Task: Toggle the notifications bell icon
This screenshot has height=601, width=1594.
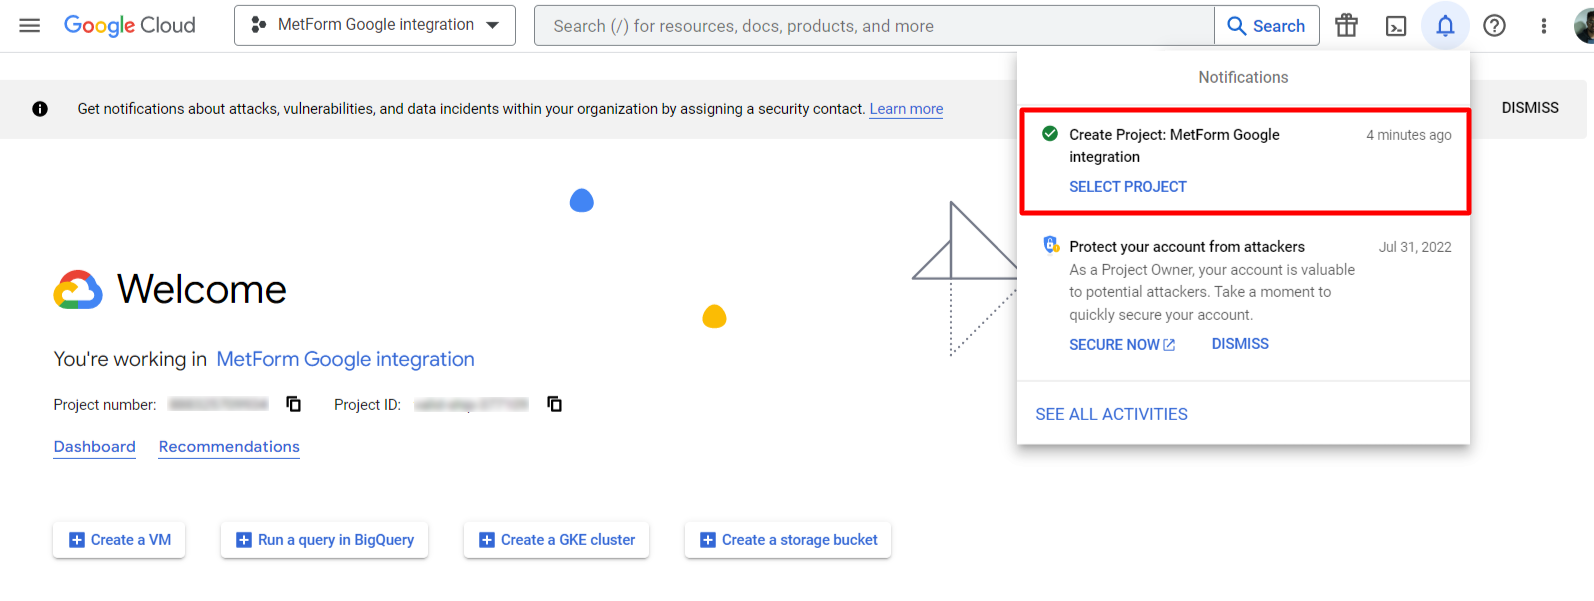Action: [1445, 25]
